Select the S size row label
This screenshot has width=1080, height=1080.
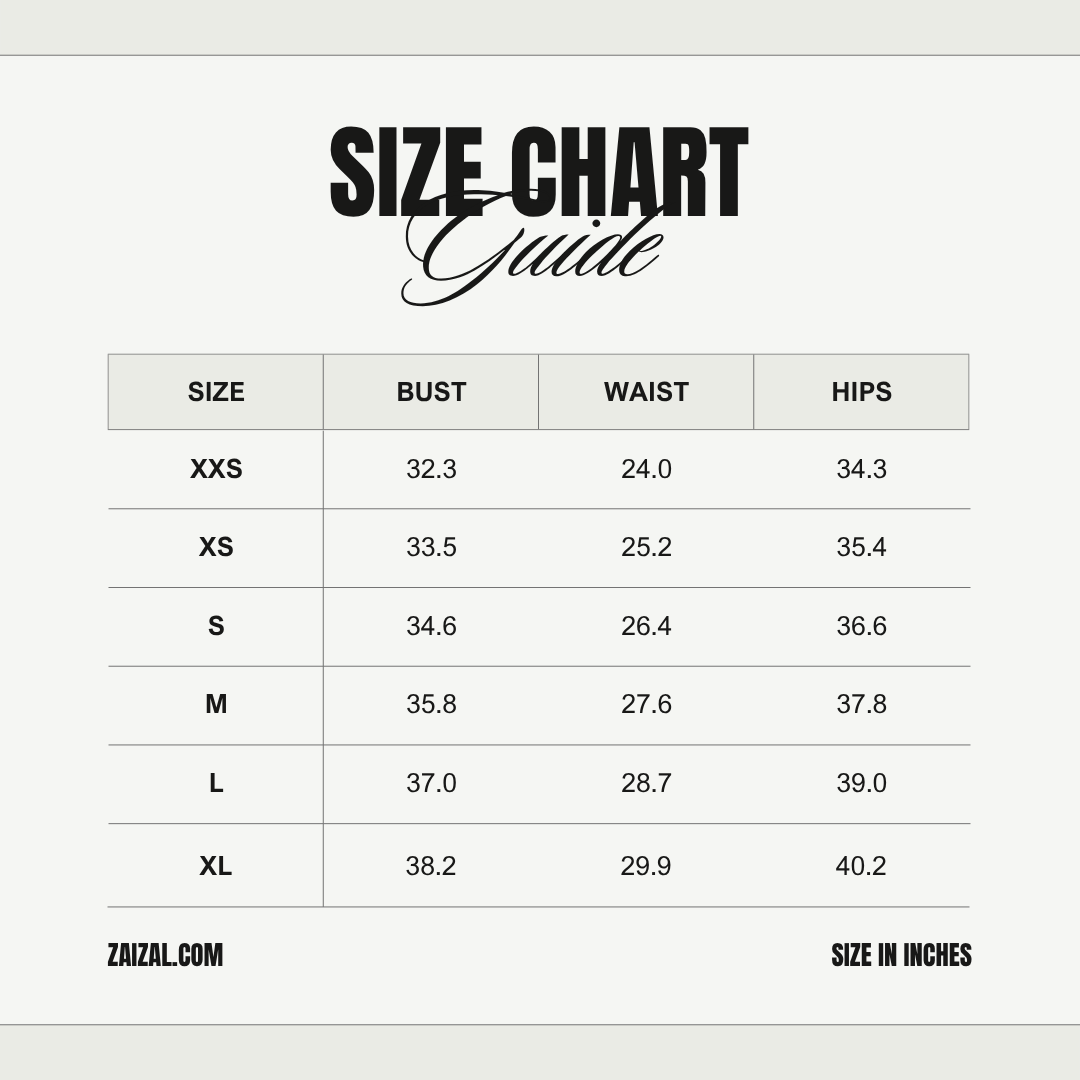click(x=216, y=626)
